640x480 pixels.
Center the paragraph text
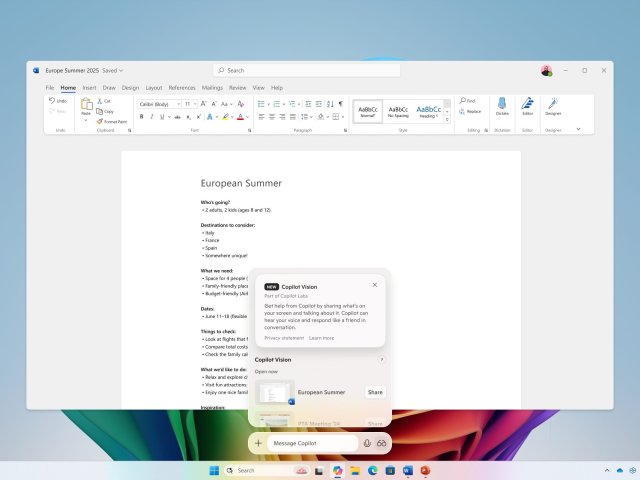[272, 117]
